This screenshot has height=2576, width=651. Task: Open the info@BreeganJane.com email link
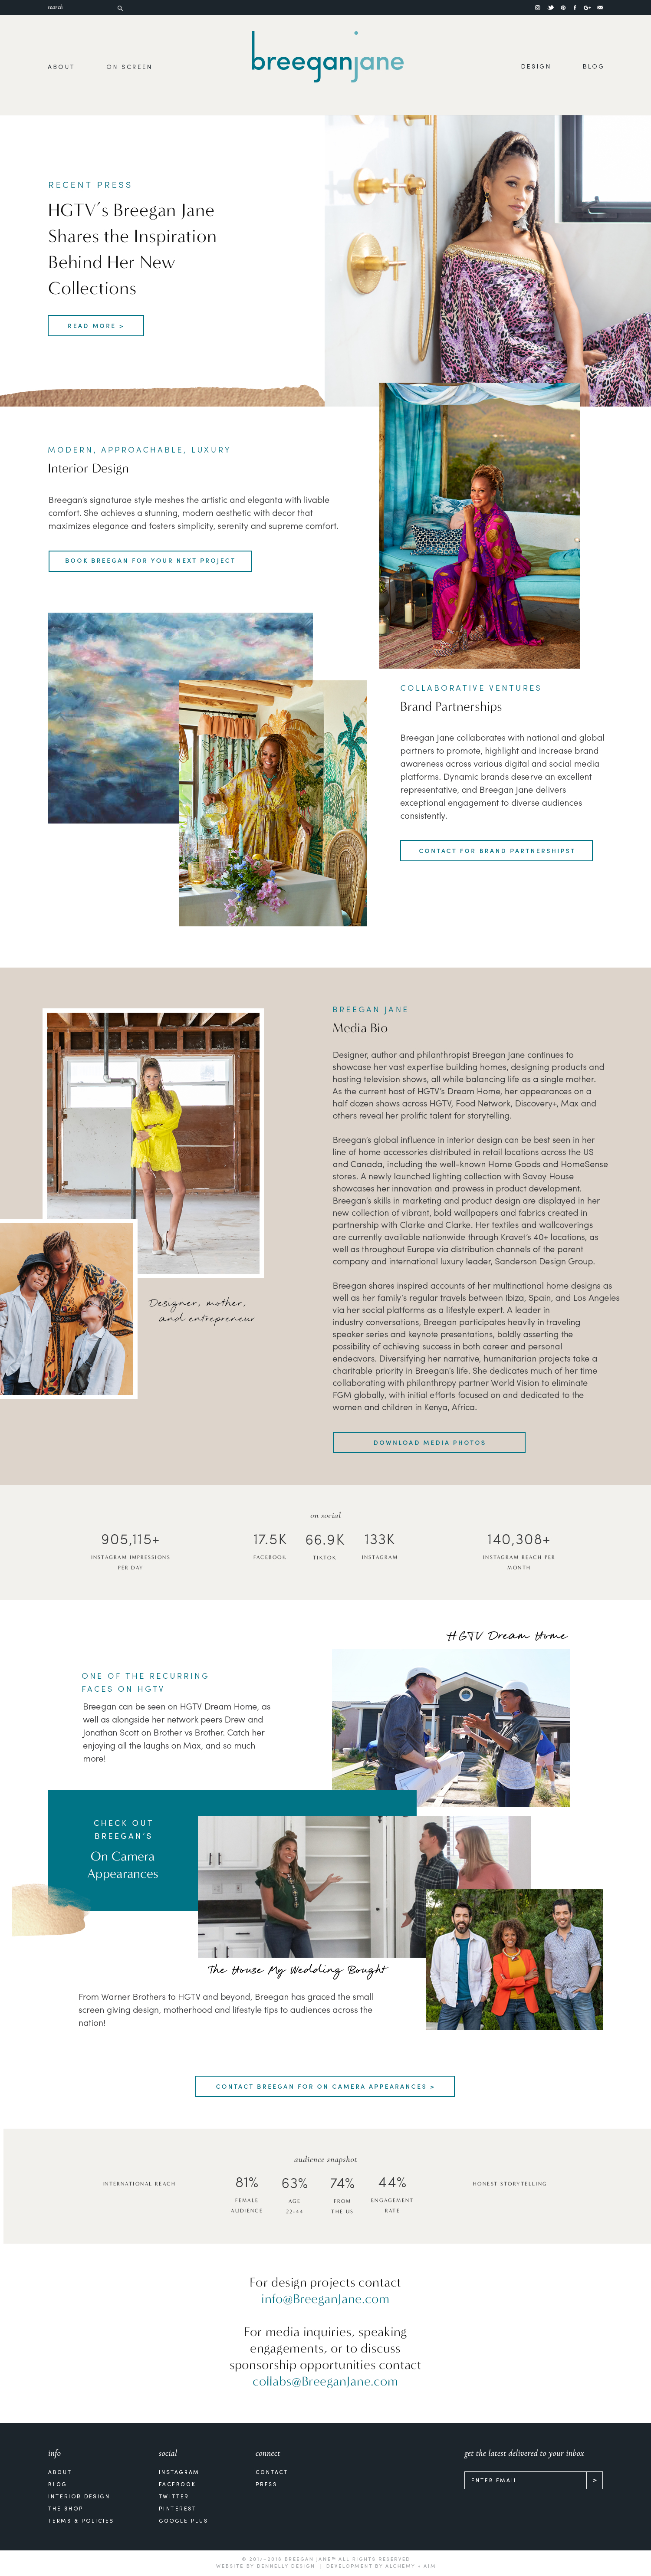(x=325, y=2299)
